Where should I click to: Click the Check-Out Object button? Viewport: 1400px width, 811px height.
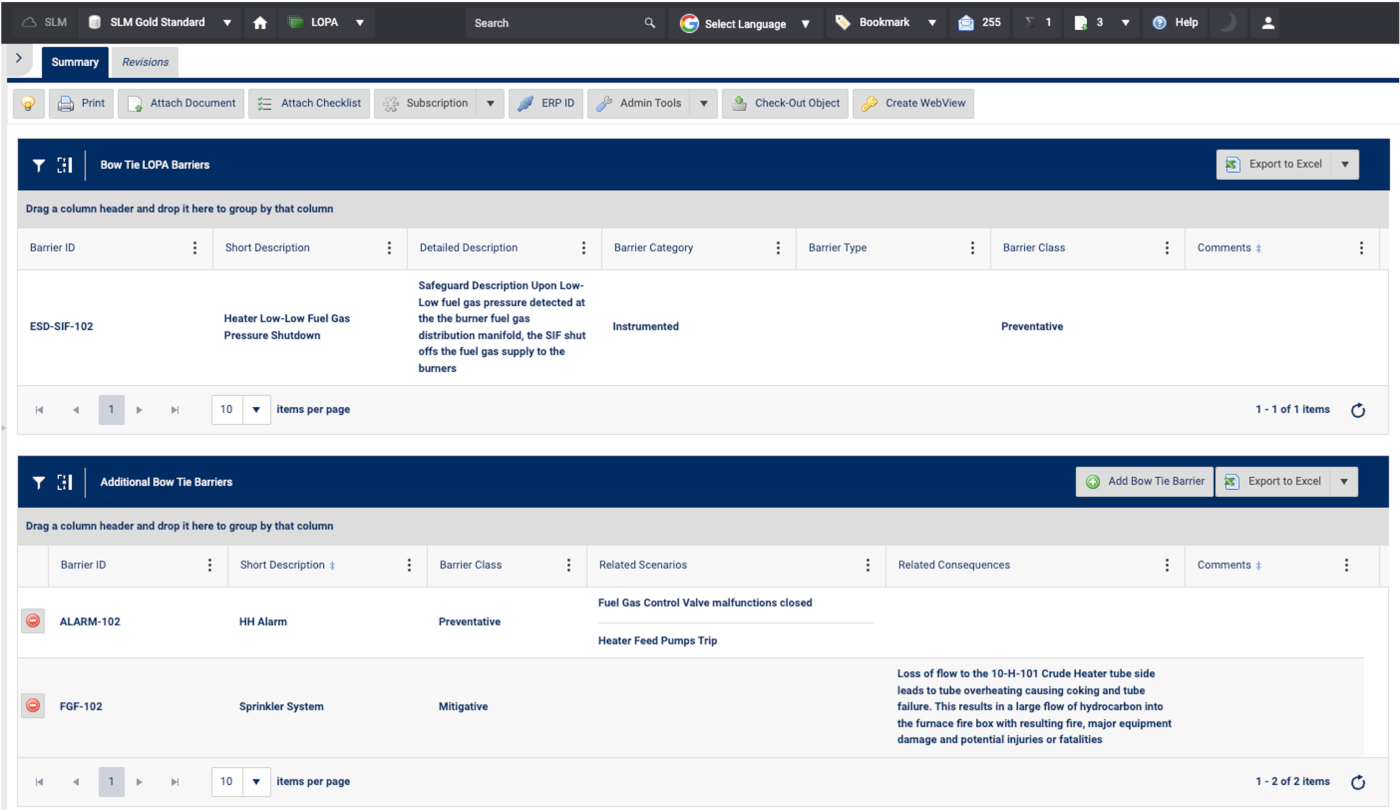pyautogui.click(x=786, y=103)
